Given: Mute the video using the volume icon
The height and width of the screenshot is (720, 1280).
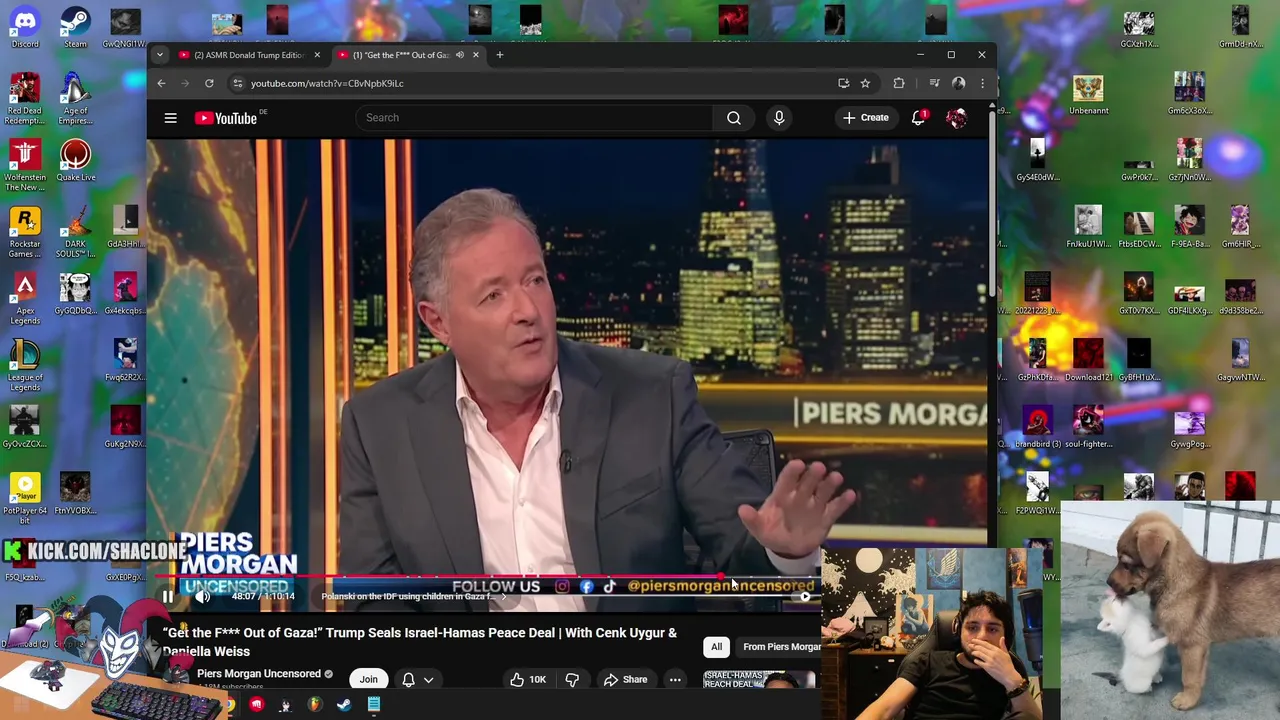Looking at the screenshot, I should (203, 596).
